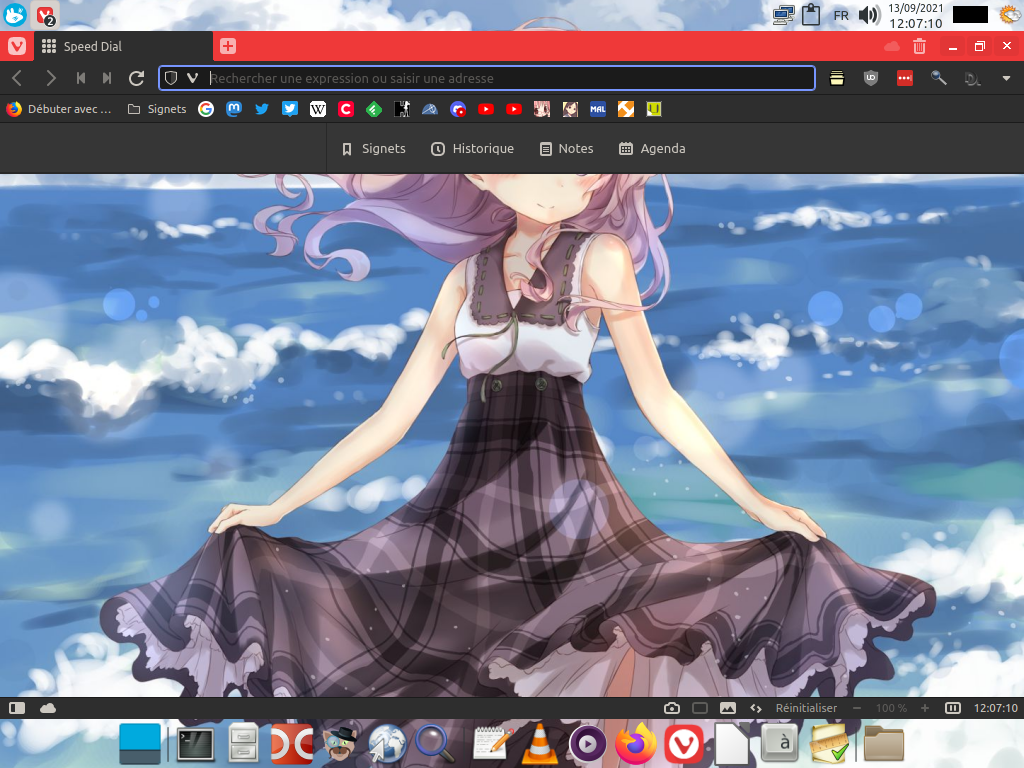Click the fast forward navigation button
The height and width of the screenshot is (768, 1024).
tap(107, 78)
